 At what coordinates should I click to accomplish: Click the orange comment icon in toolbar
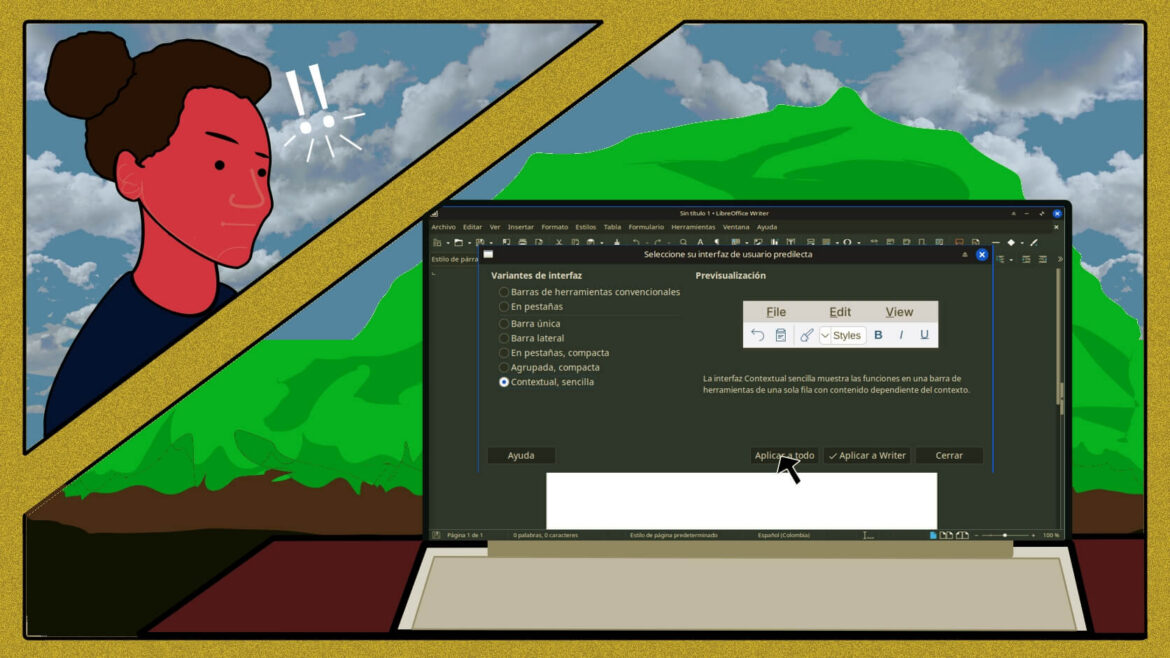(x=959, y=242)
